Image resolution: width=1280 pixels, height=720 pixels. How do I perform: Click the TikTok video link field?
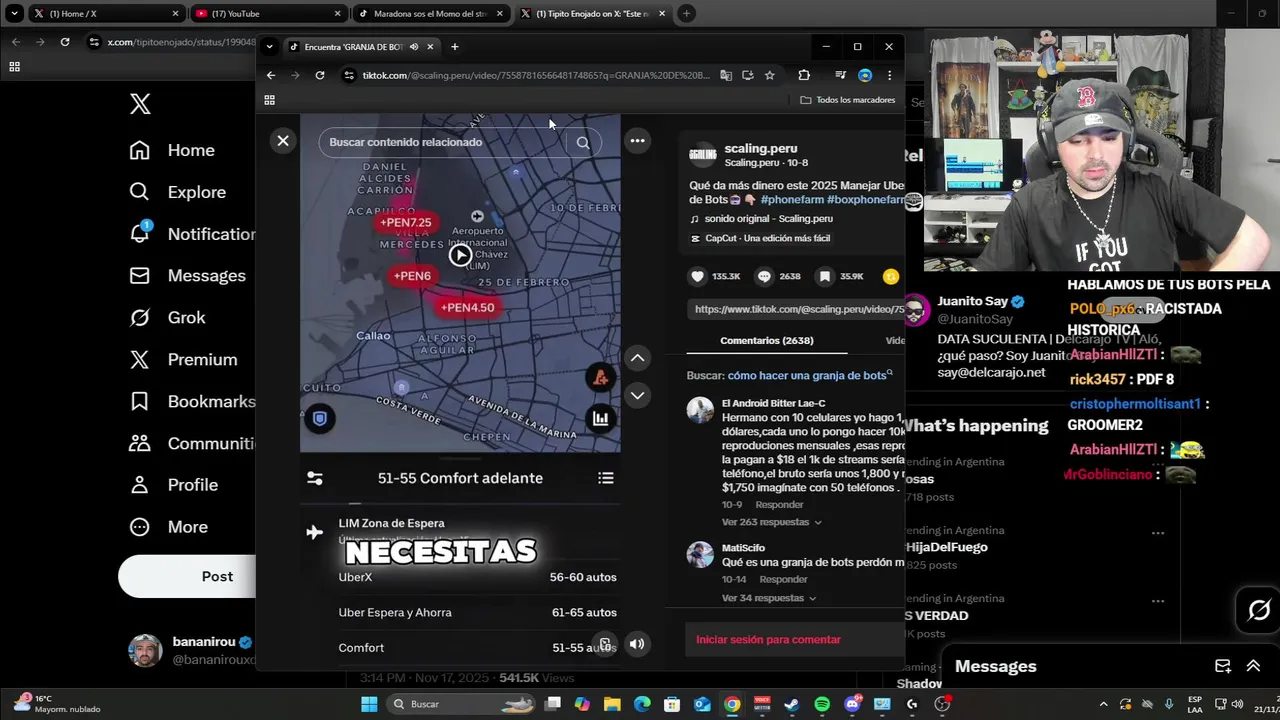click(x=797, y=309)
